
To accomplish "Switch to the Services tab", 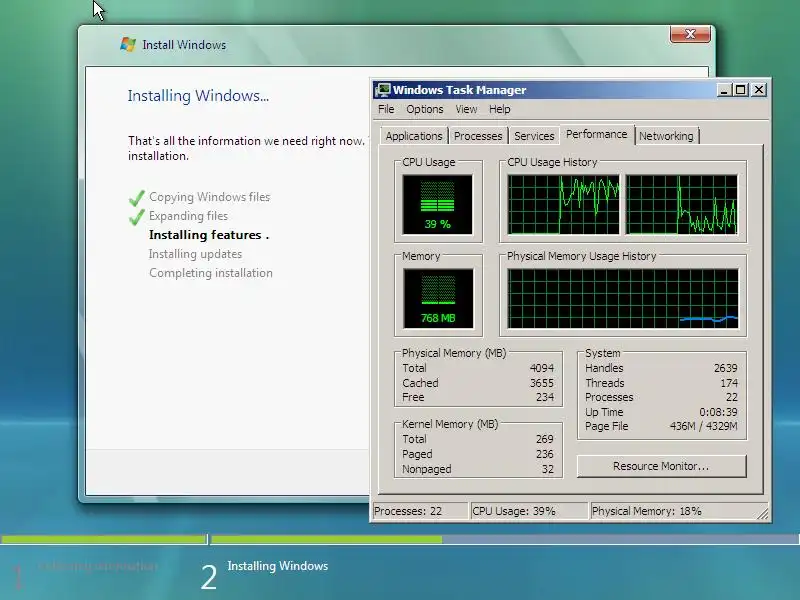I will (x=534, y=136).
